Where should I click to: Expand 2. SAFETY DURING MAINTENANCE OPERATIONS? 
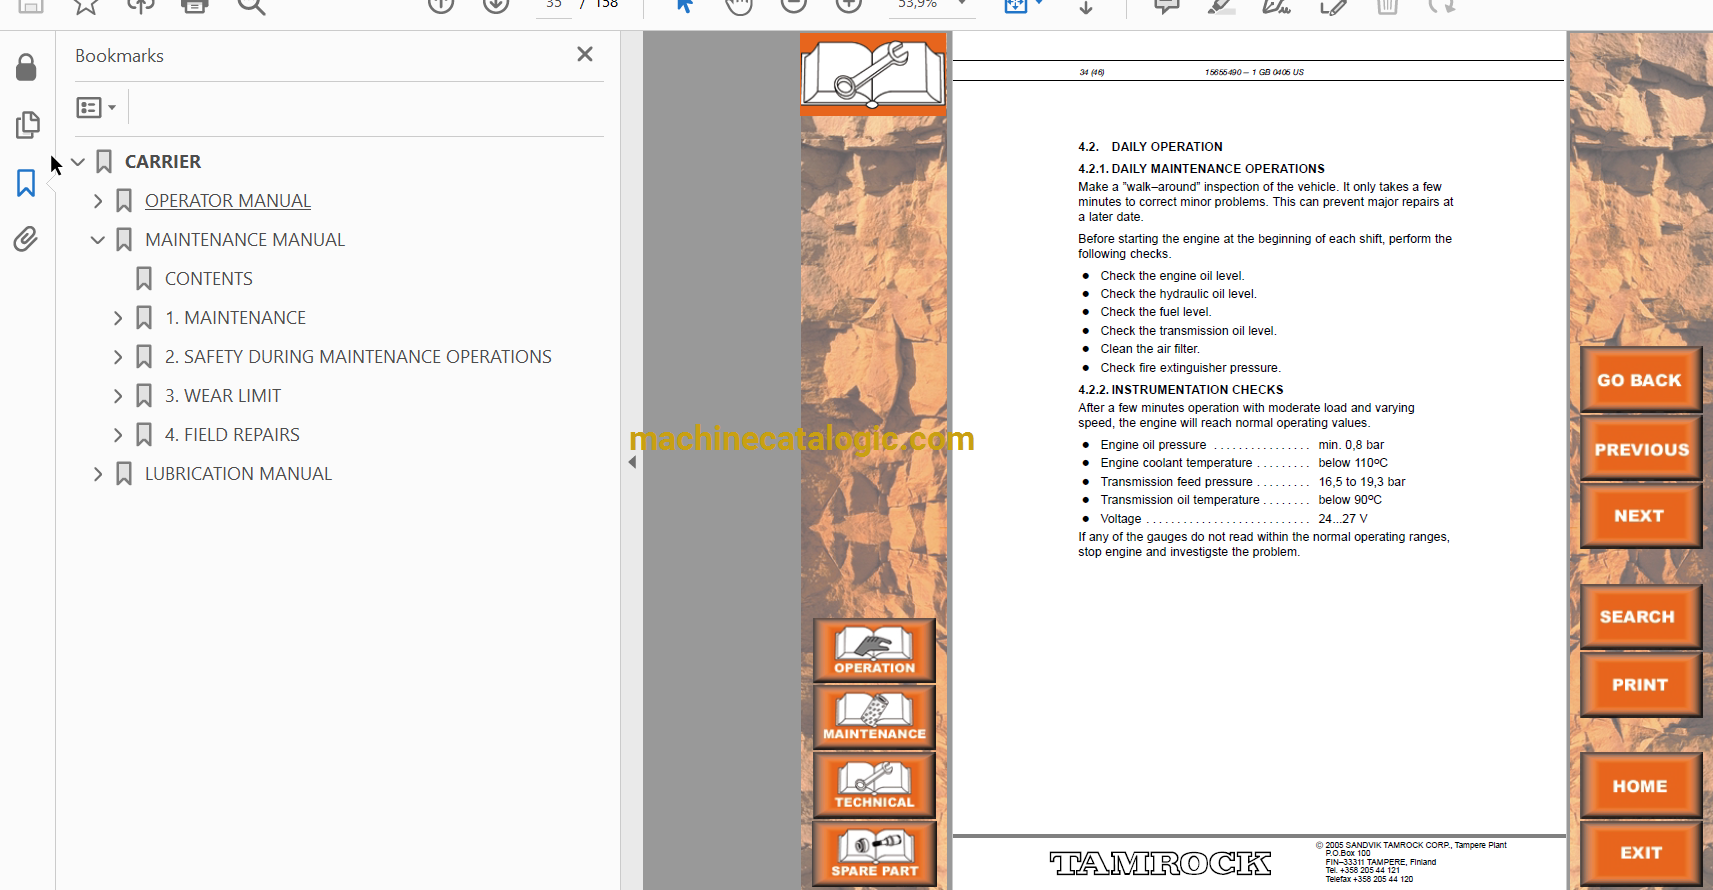[118, 357]
